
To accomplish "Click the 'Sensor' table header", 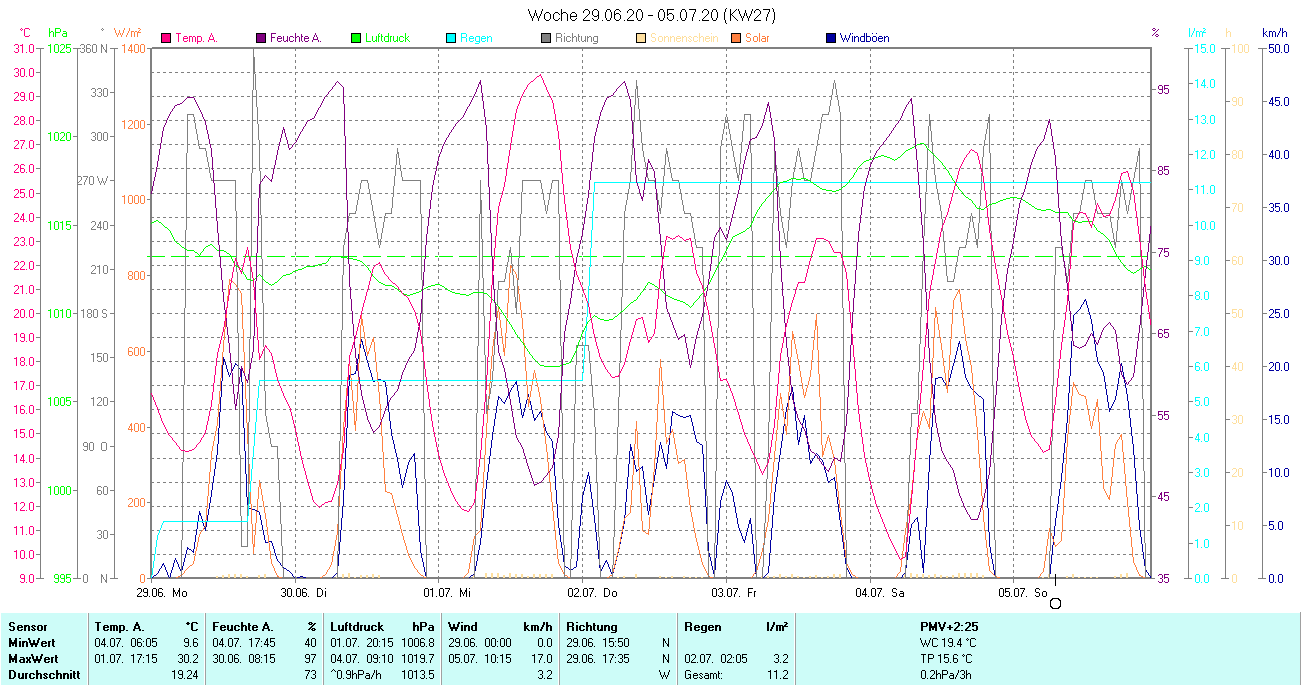I will coord(27,626).
